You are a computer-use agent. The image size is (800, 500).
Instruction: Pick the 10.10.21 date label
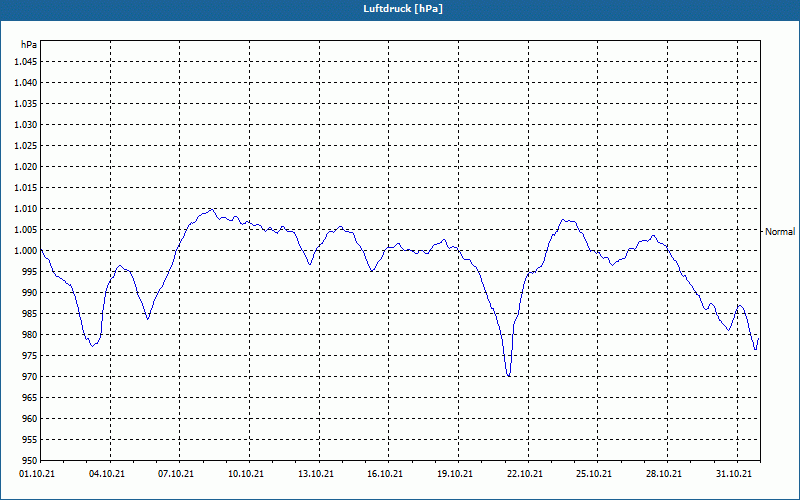[246, 474]
